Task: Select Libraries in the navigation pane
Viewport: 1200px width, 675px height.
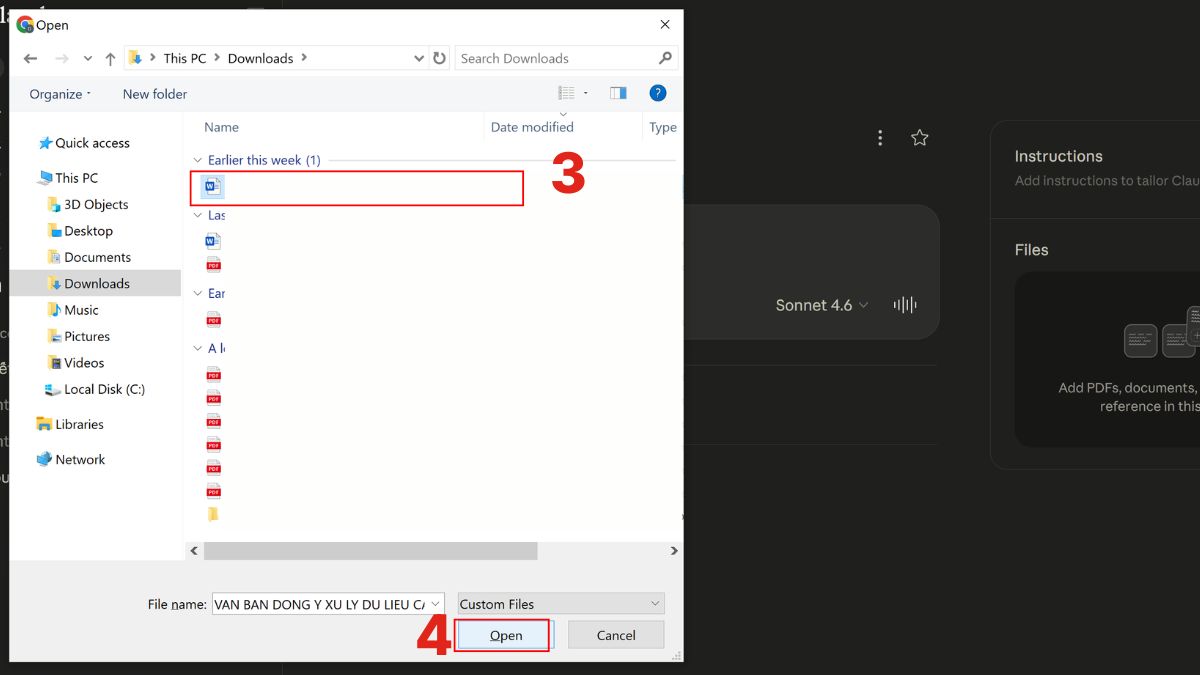Action: tap(79, 424)
